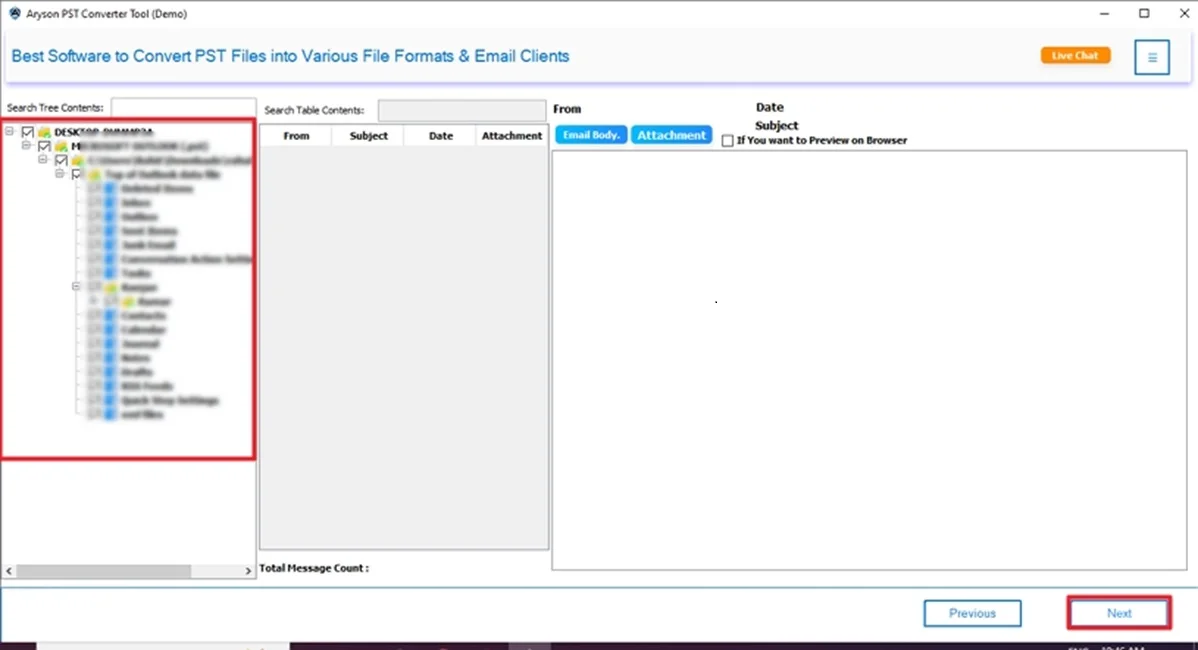1198x650 pixels.
Task: Toggle the Microsoft Outlook (.pst) node checkbox
Action: click(44, 146)
